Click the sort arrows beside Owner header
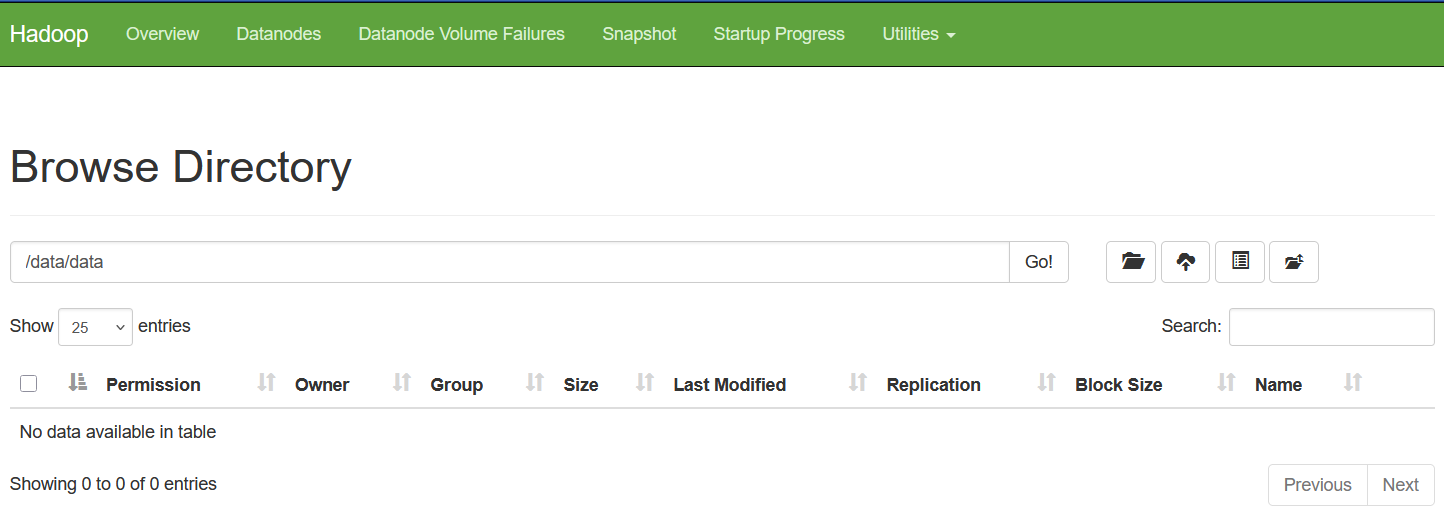This screenshot has width=1444, height=517. [402, 383]
